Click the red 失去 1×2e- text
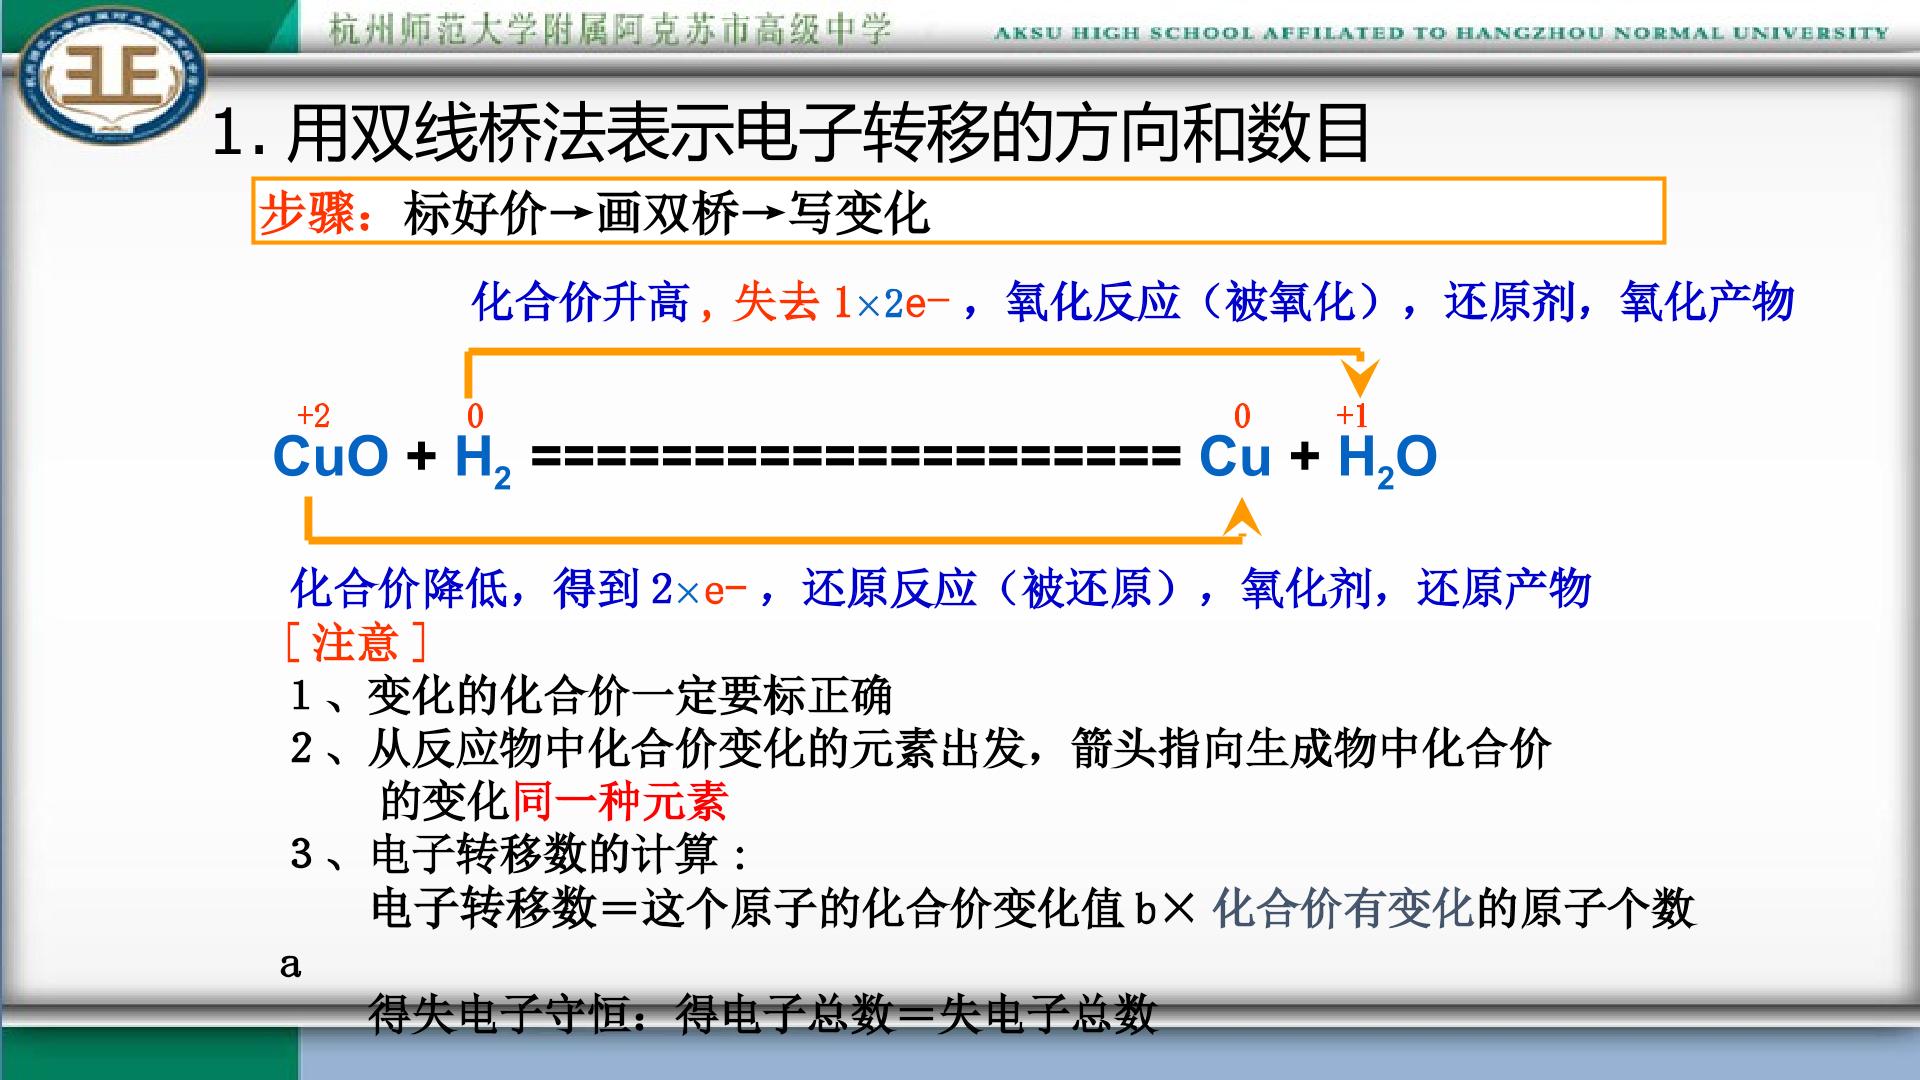This screenshot has width=1920, height=1080. [x=841, y=301]
